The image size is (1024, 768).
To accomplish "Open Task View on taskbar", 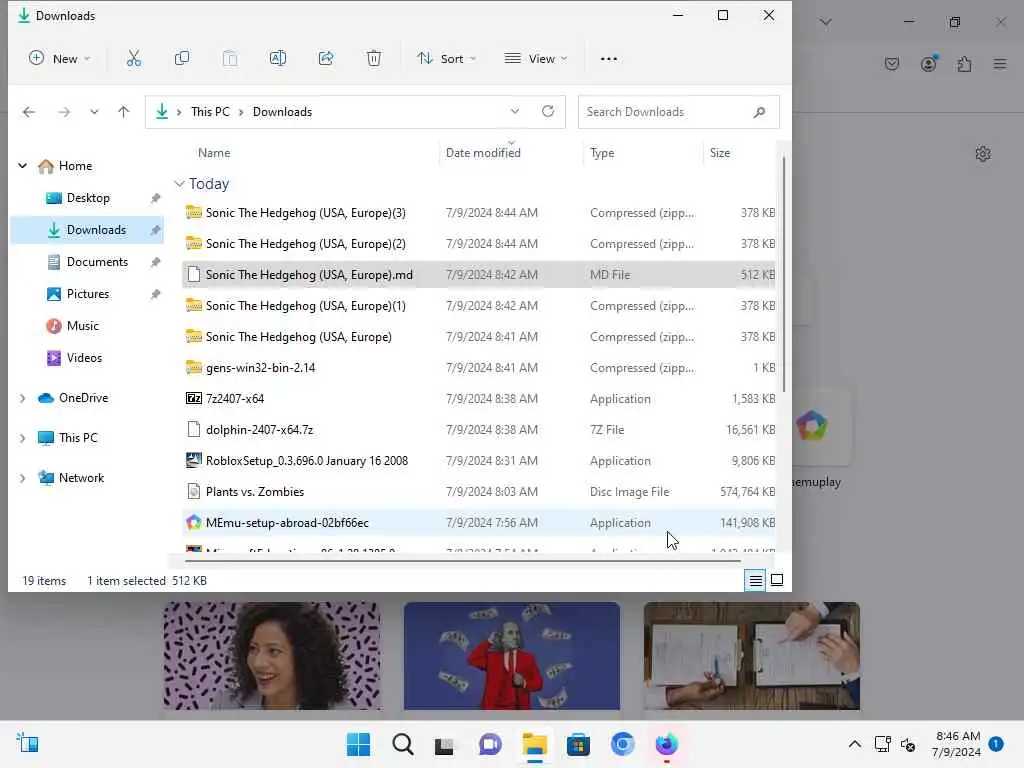I will point(445,745).
